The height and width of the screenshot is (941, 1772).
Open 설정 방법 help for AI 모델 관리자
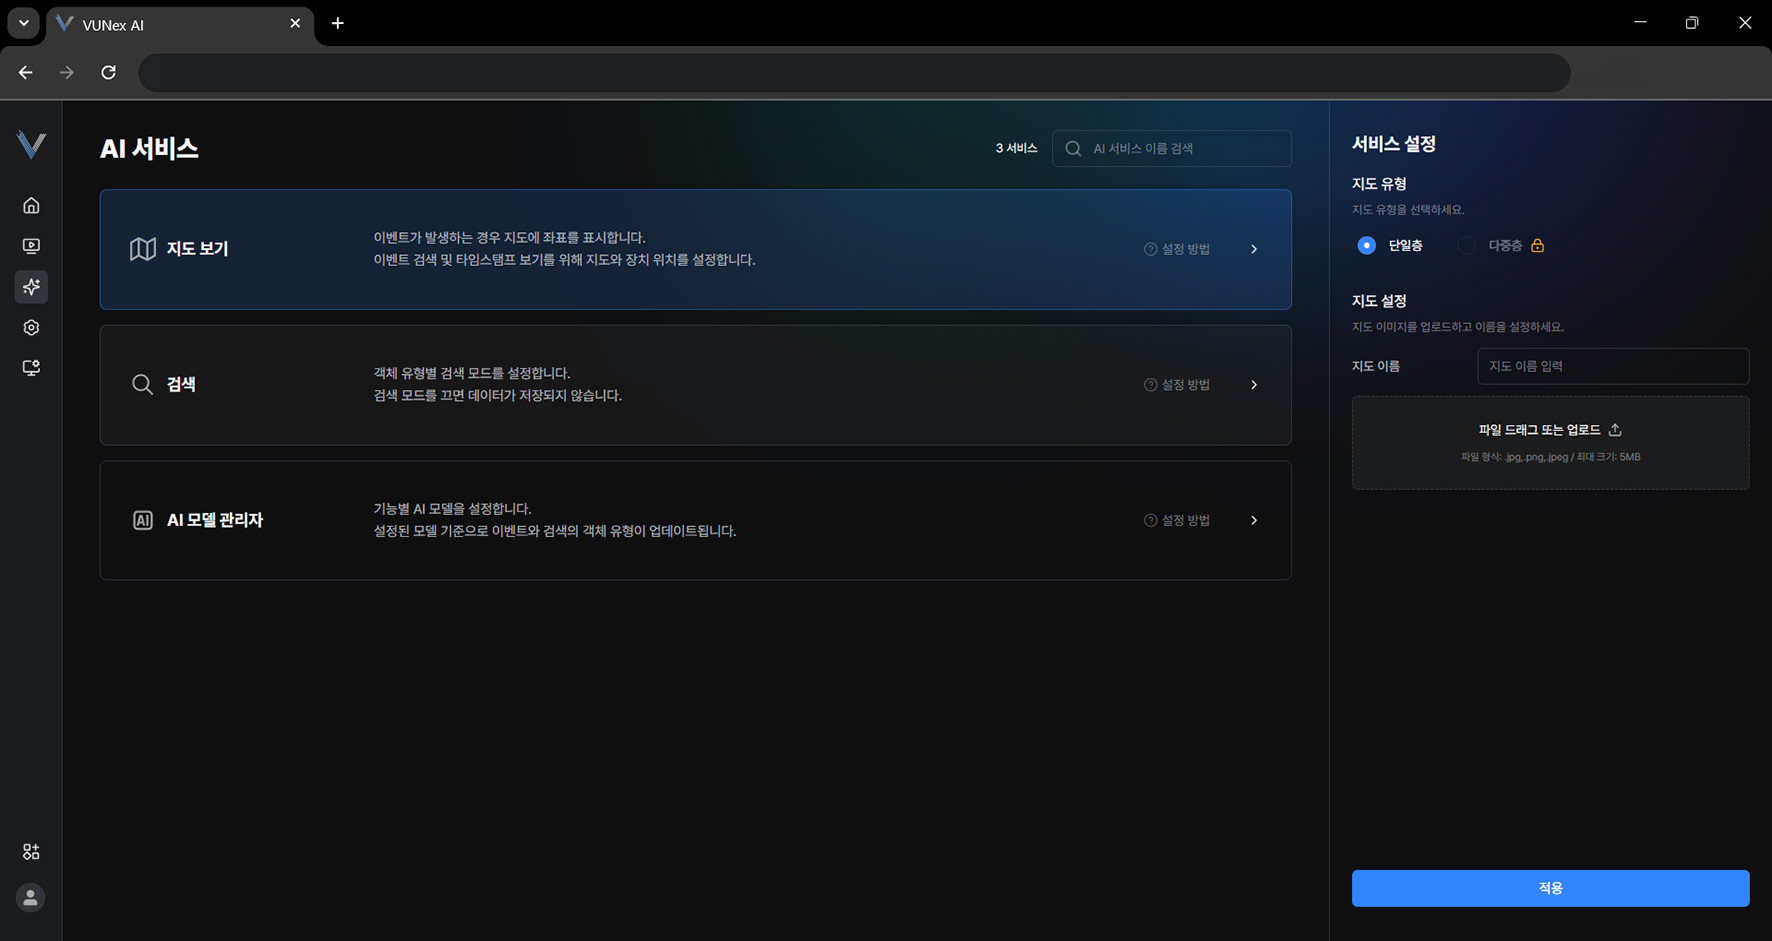click(1177, 520)
